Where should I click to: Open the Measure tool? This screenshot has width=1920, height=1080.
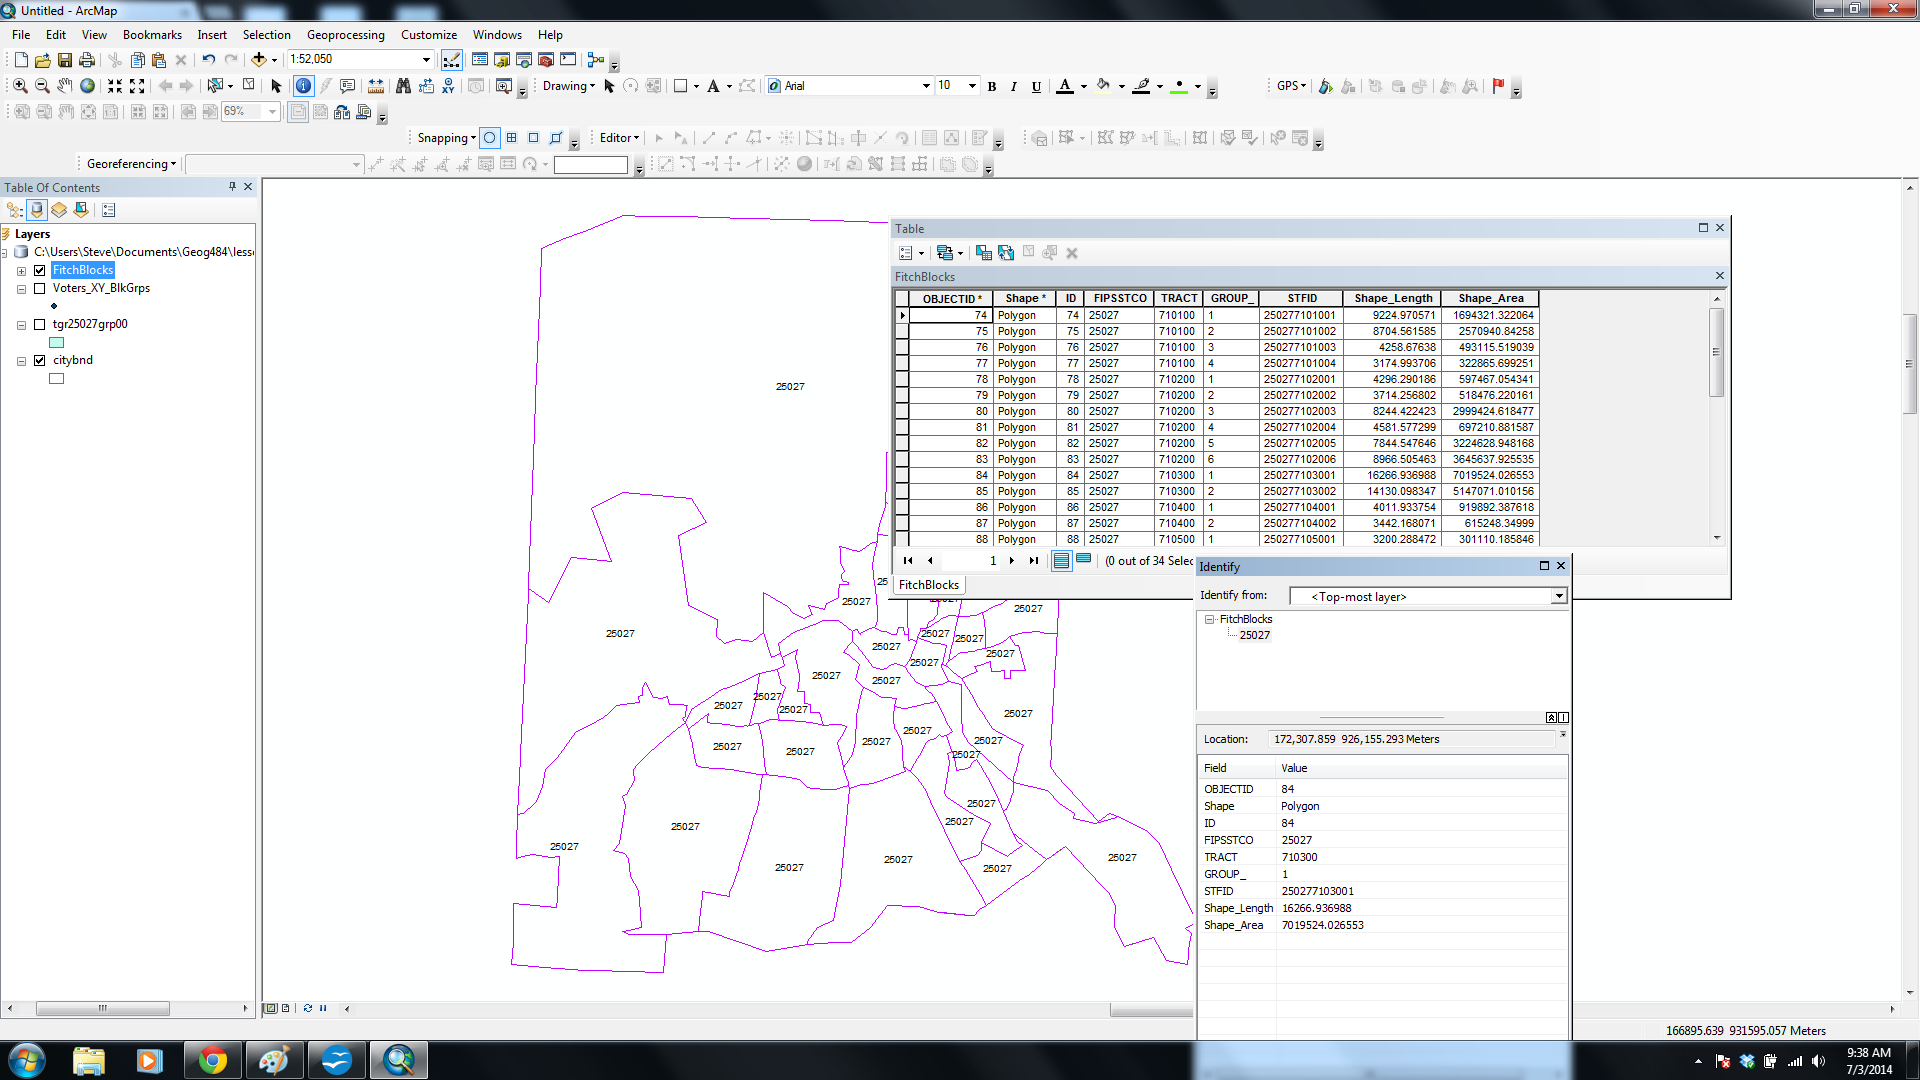376,86
